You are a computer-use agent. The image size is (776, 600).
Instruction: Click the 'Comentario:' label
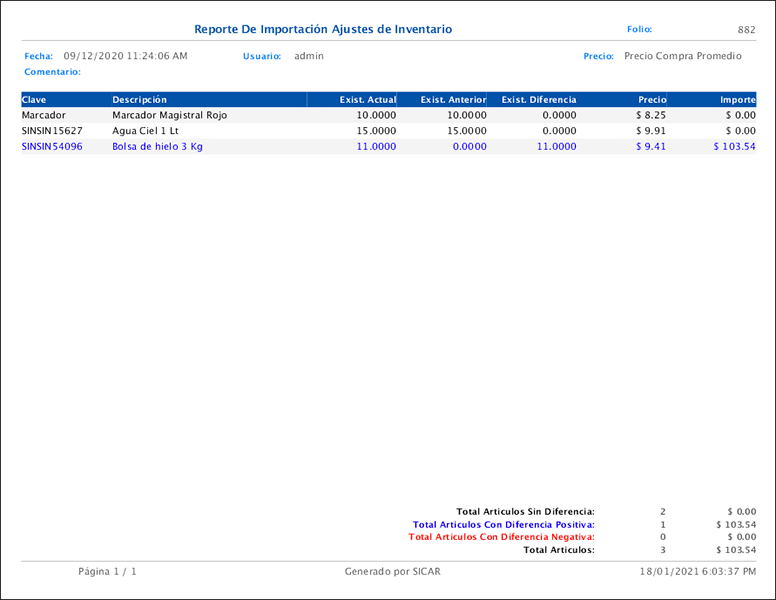52,72
